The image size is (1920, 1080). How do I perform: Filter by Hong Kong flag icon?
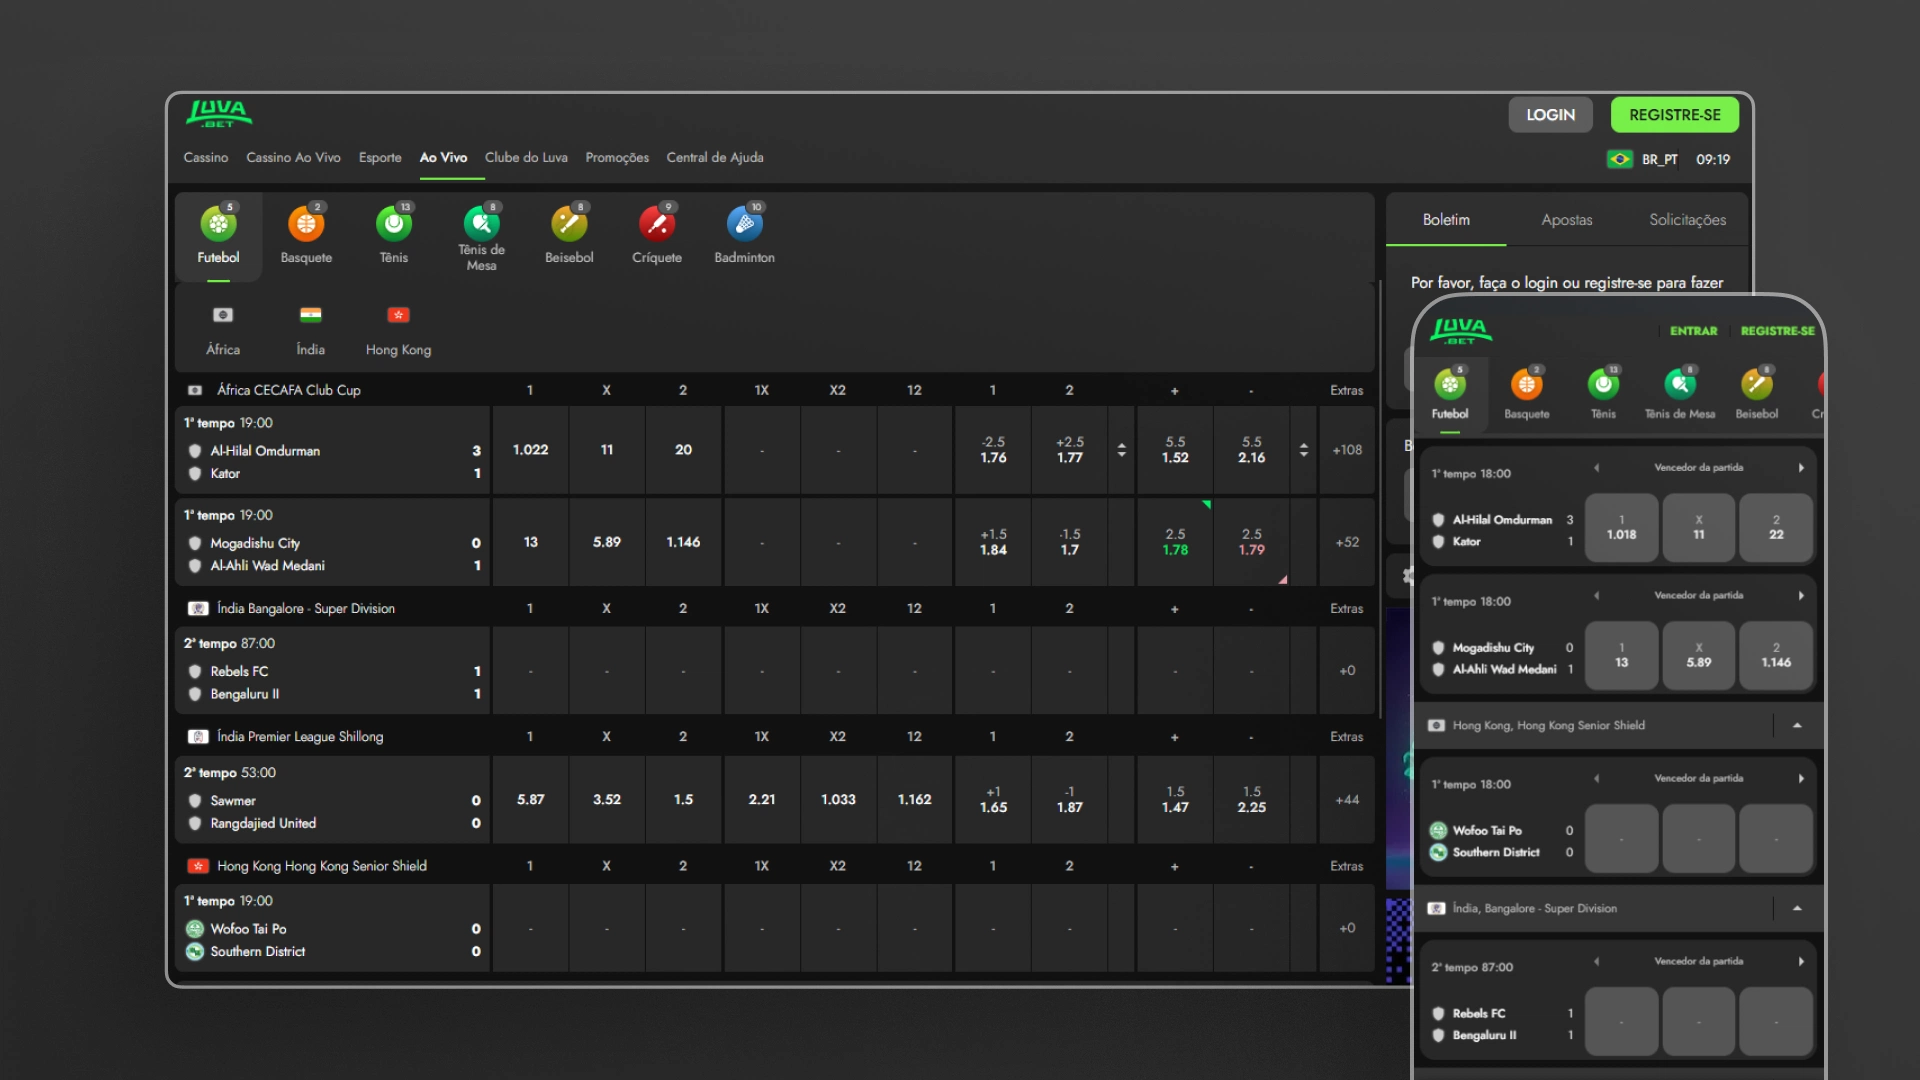[x=398, y=316]
